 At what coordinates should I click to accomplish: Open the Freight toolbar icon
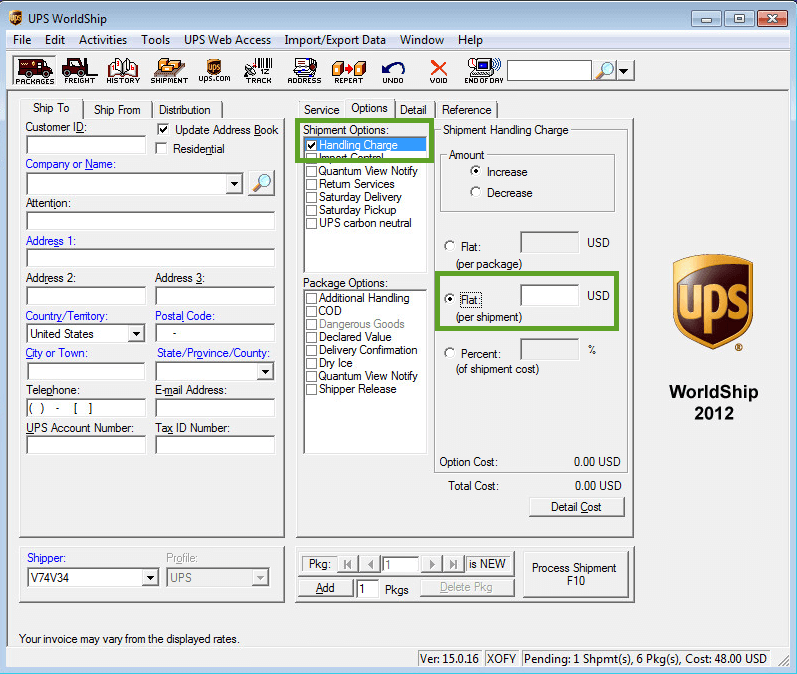coord(79,71)
